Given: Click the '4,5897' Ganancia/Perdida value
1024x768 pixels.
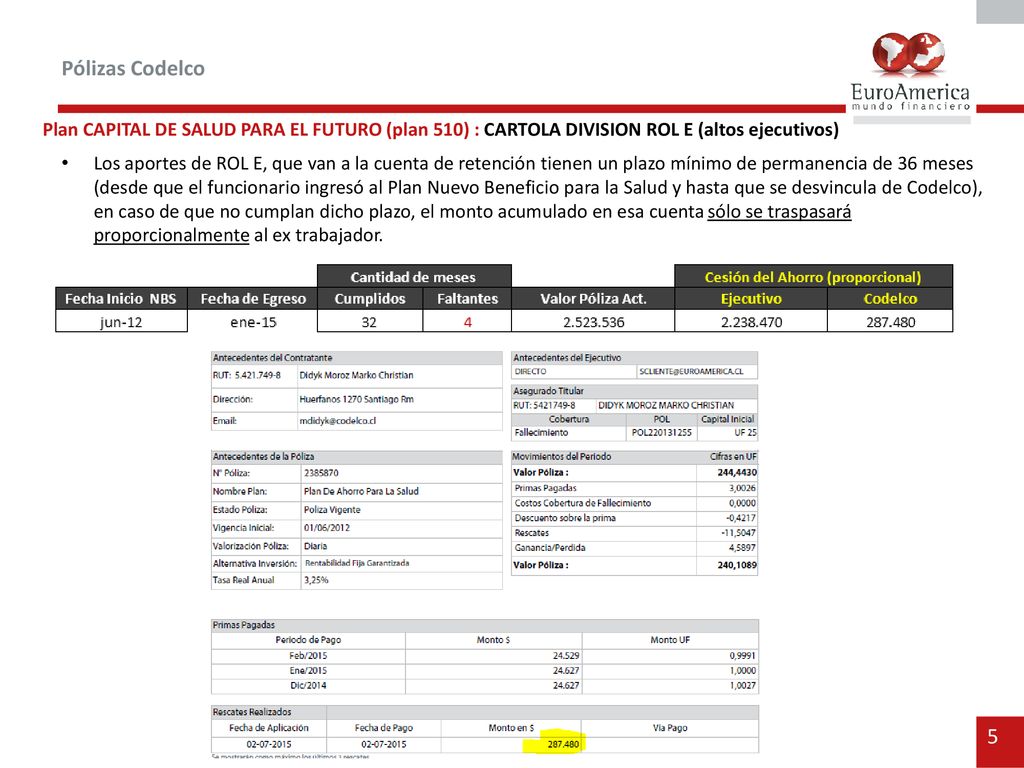Looking at the screenshot, I should (743, 548).
